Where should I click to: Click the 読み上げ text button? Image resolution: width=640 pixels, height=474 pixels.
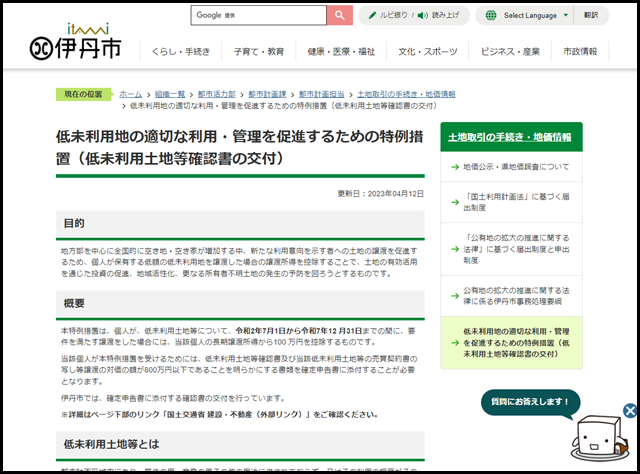click(x=445, y=15)
